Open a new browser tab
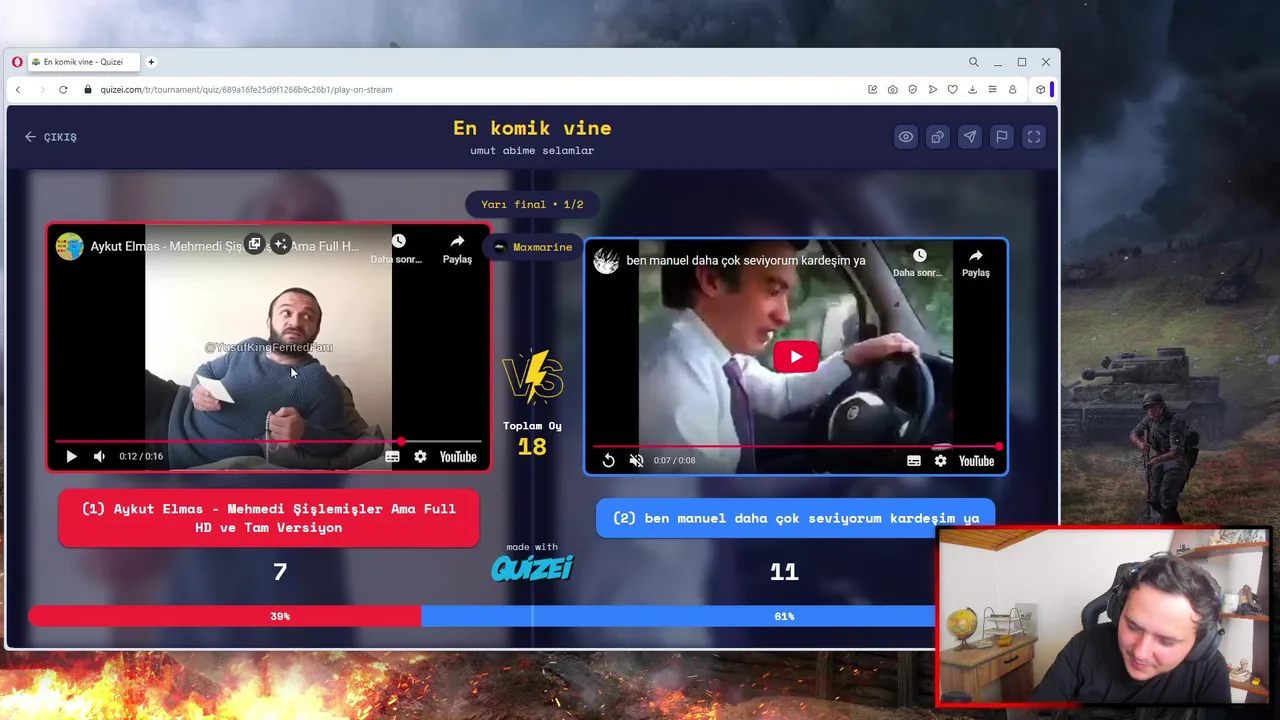The width and height of the screenshot is (1280, 720). point(151,62)
